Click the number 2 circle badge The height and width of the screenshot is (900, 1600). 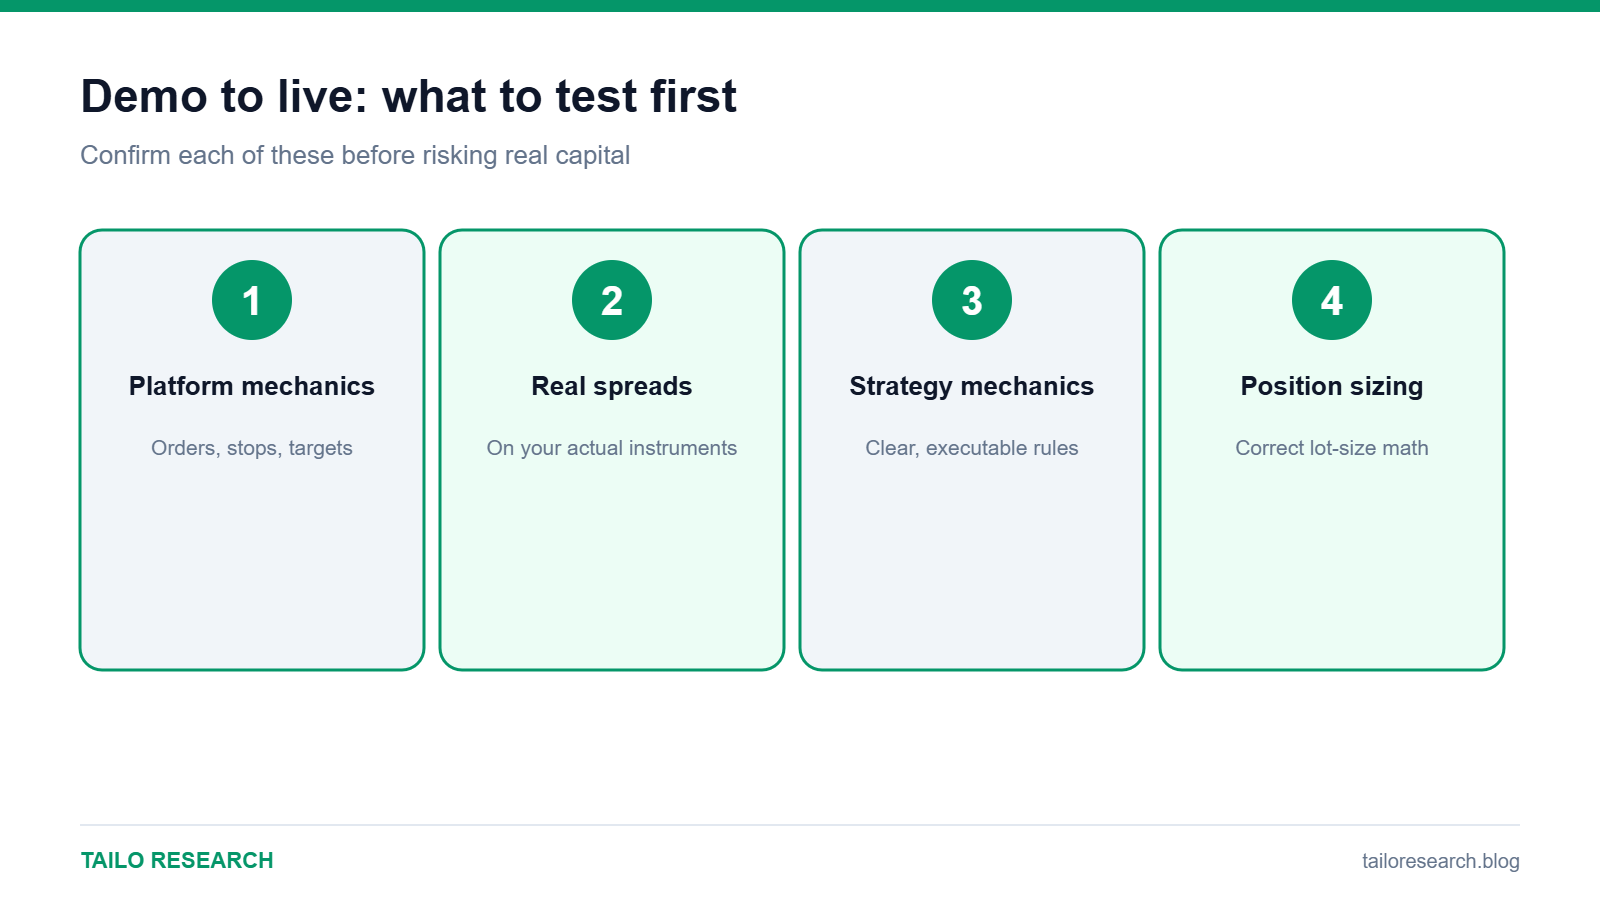(612, 300)
